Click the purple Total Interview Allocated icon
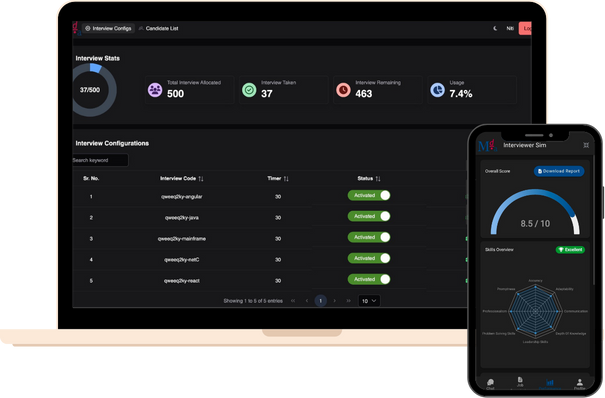605x398 pixels. tap(155, 90)
